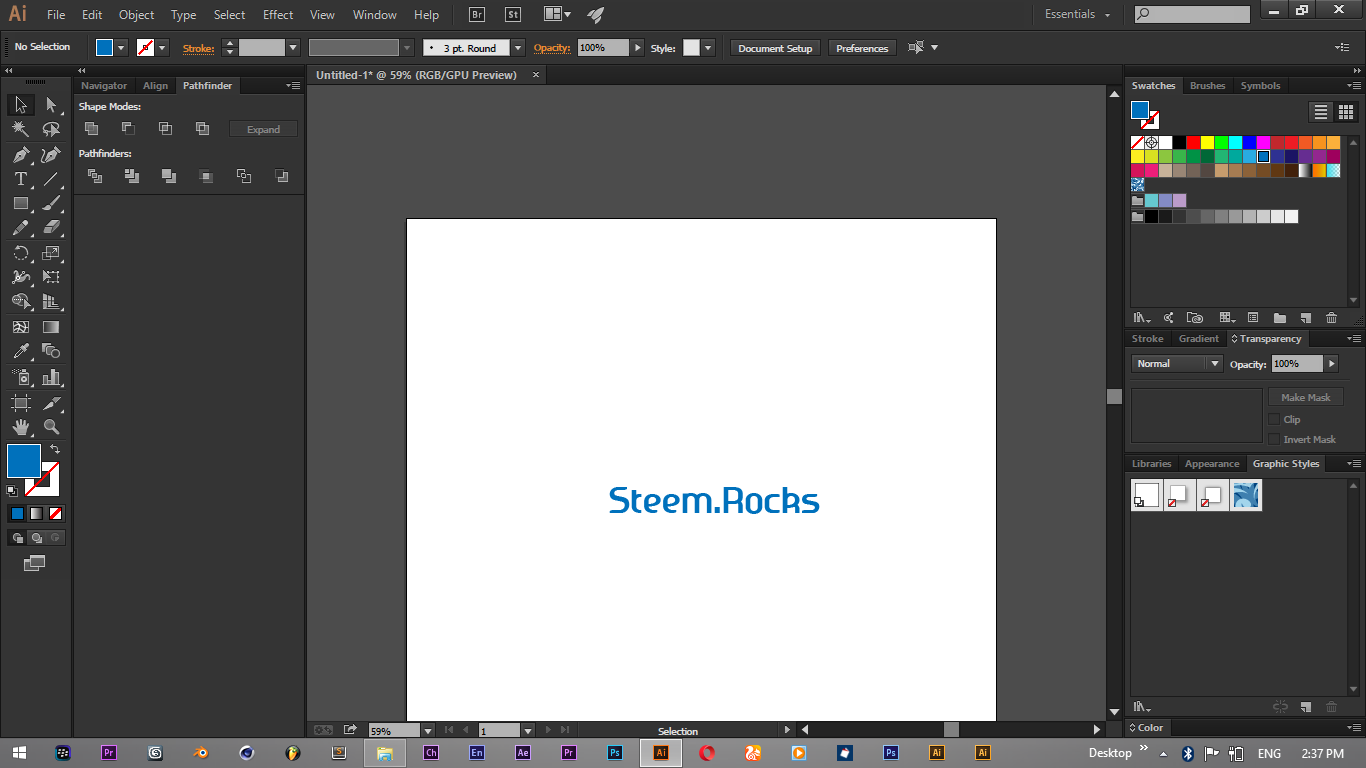This screenshot has width=1366, height=768.
Task: Click the Swap Fill and Stroke arrow
Action: (x=55, y=449)
